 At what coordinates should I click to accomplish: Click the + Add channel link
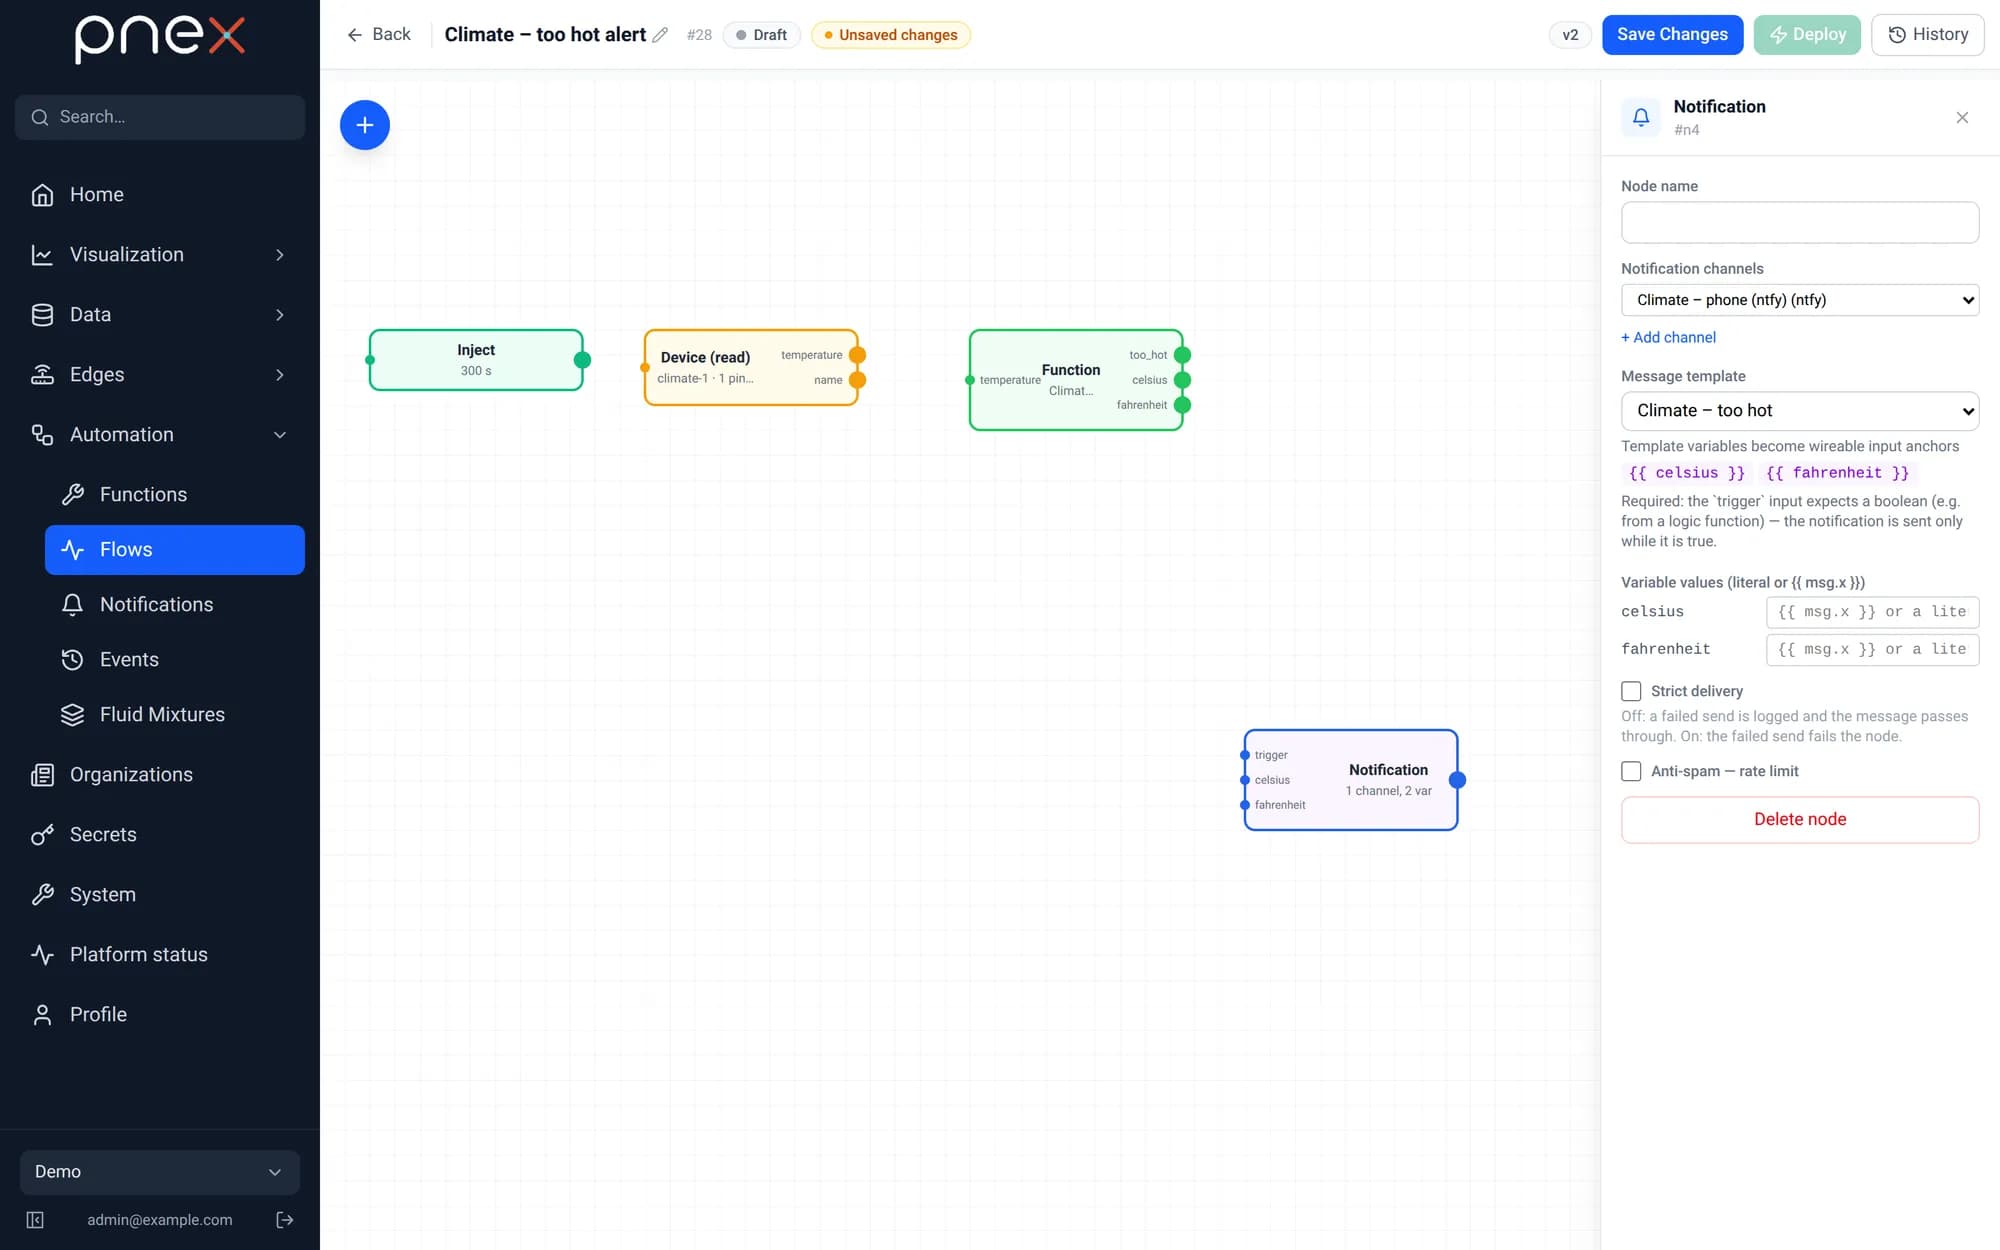pyautogui.click(x=1668, y=338)
